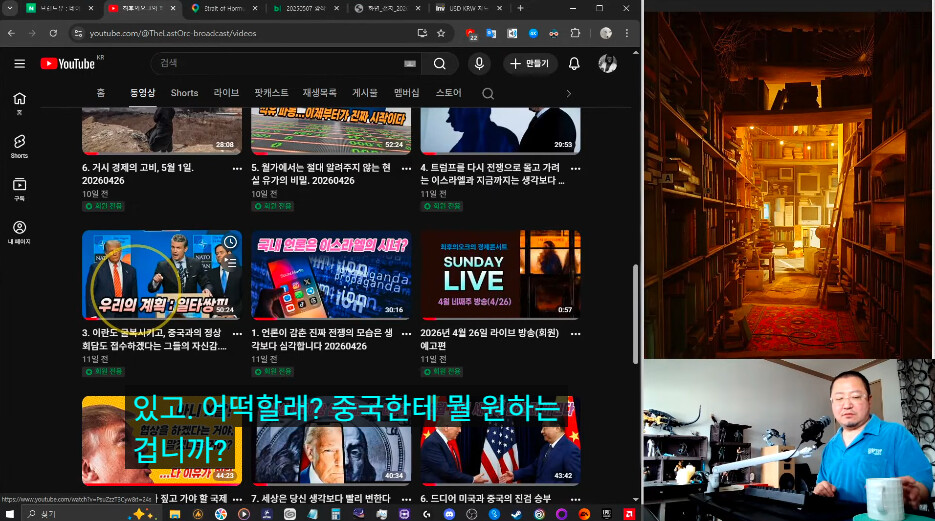Switch to the 홈 channel tab
Image resolution: width=935 pixels, height=521 pixels.
pos(101,93)
